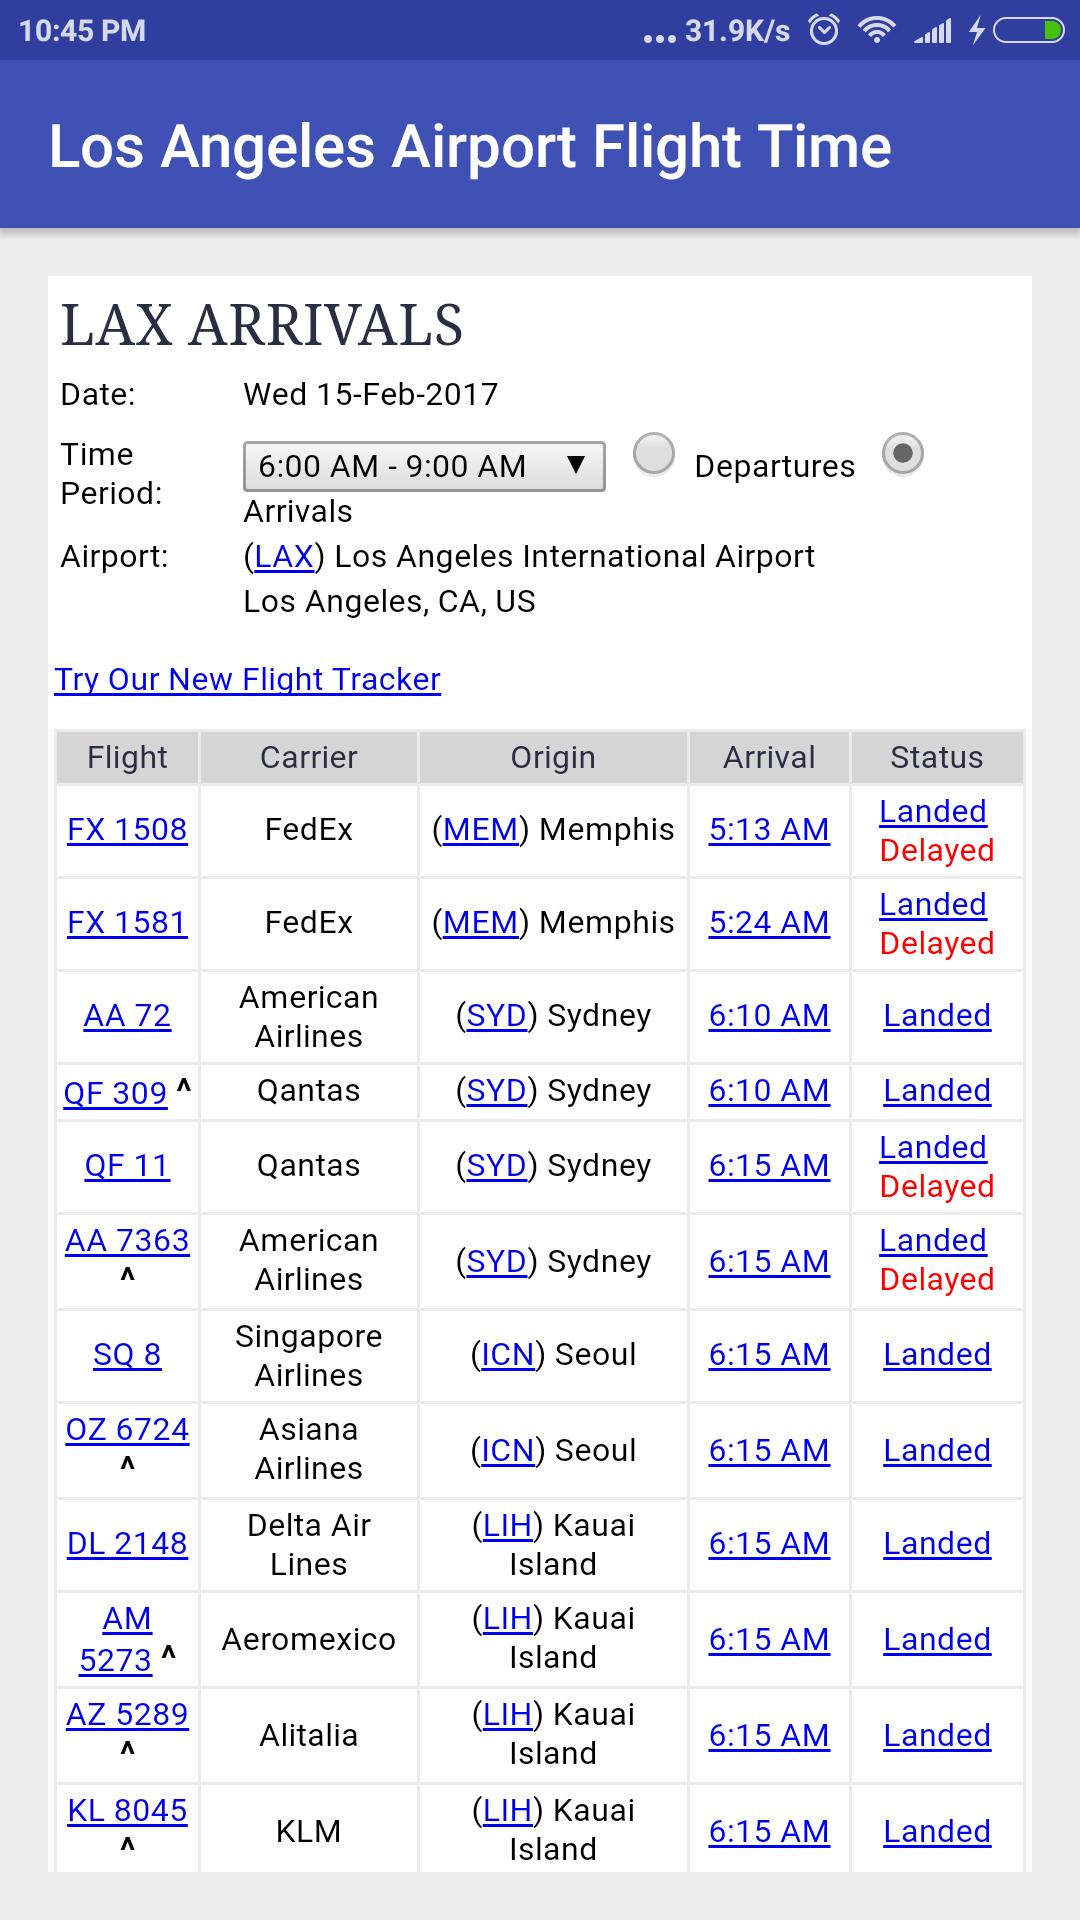1080x1920 pixels.
Task: Click ICN airport code for Asiana flight
Action: point(507,1450)
